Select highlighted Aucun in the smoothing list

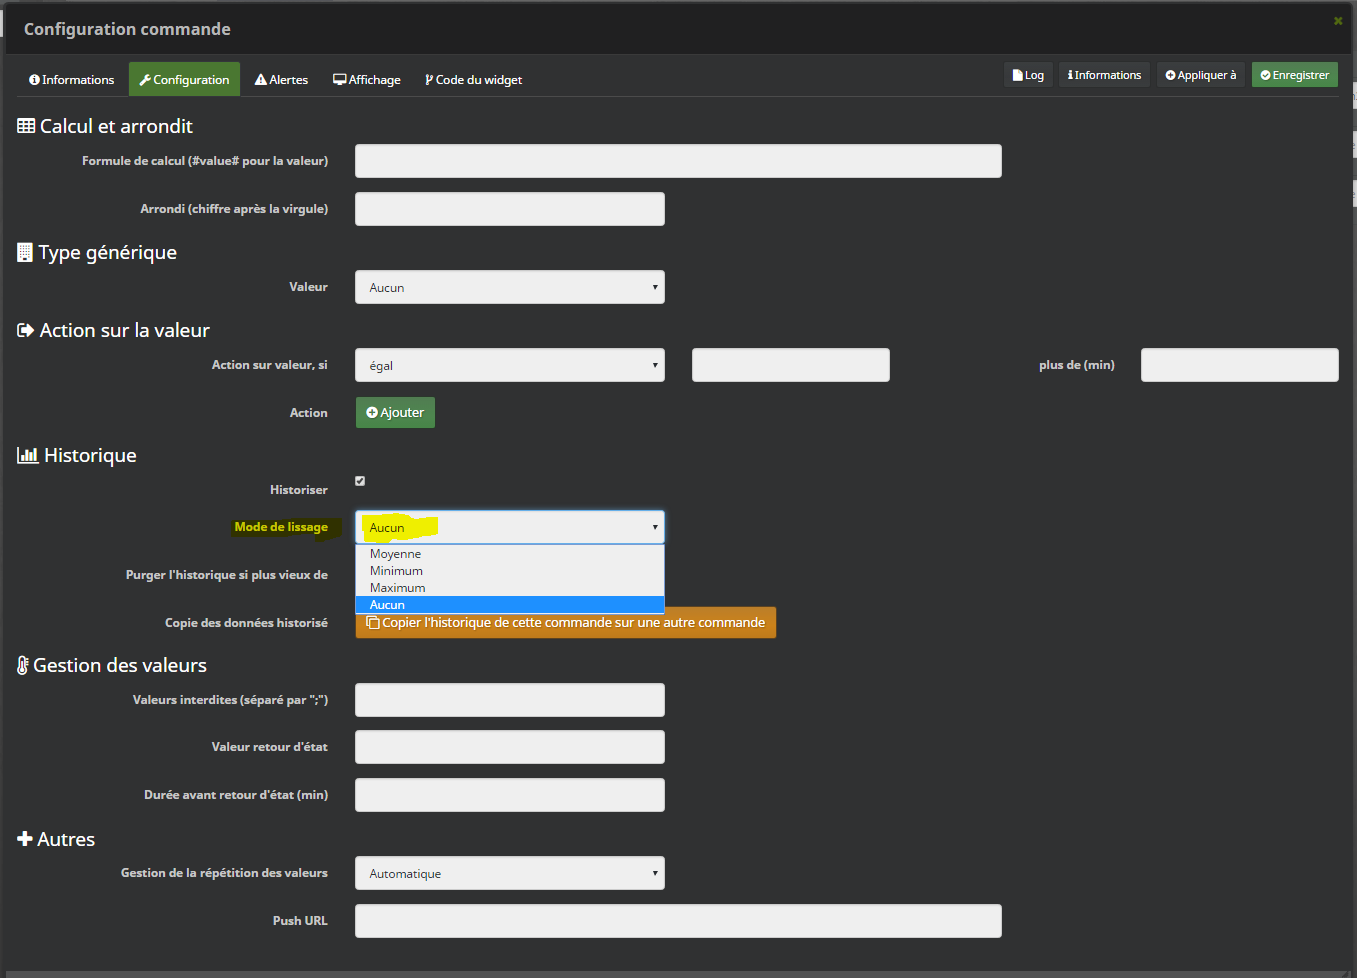[510, 605]
